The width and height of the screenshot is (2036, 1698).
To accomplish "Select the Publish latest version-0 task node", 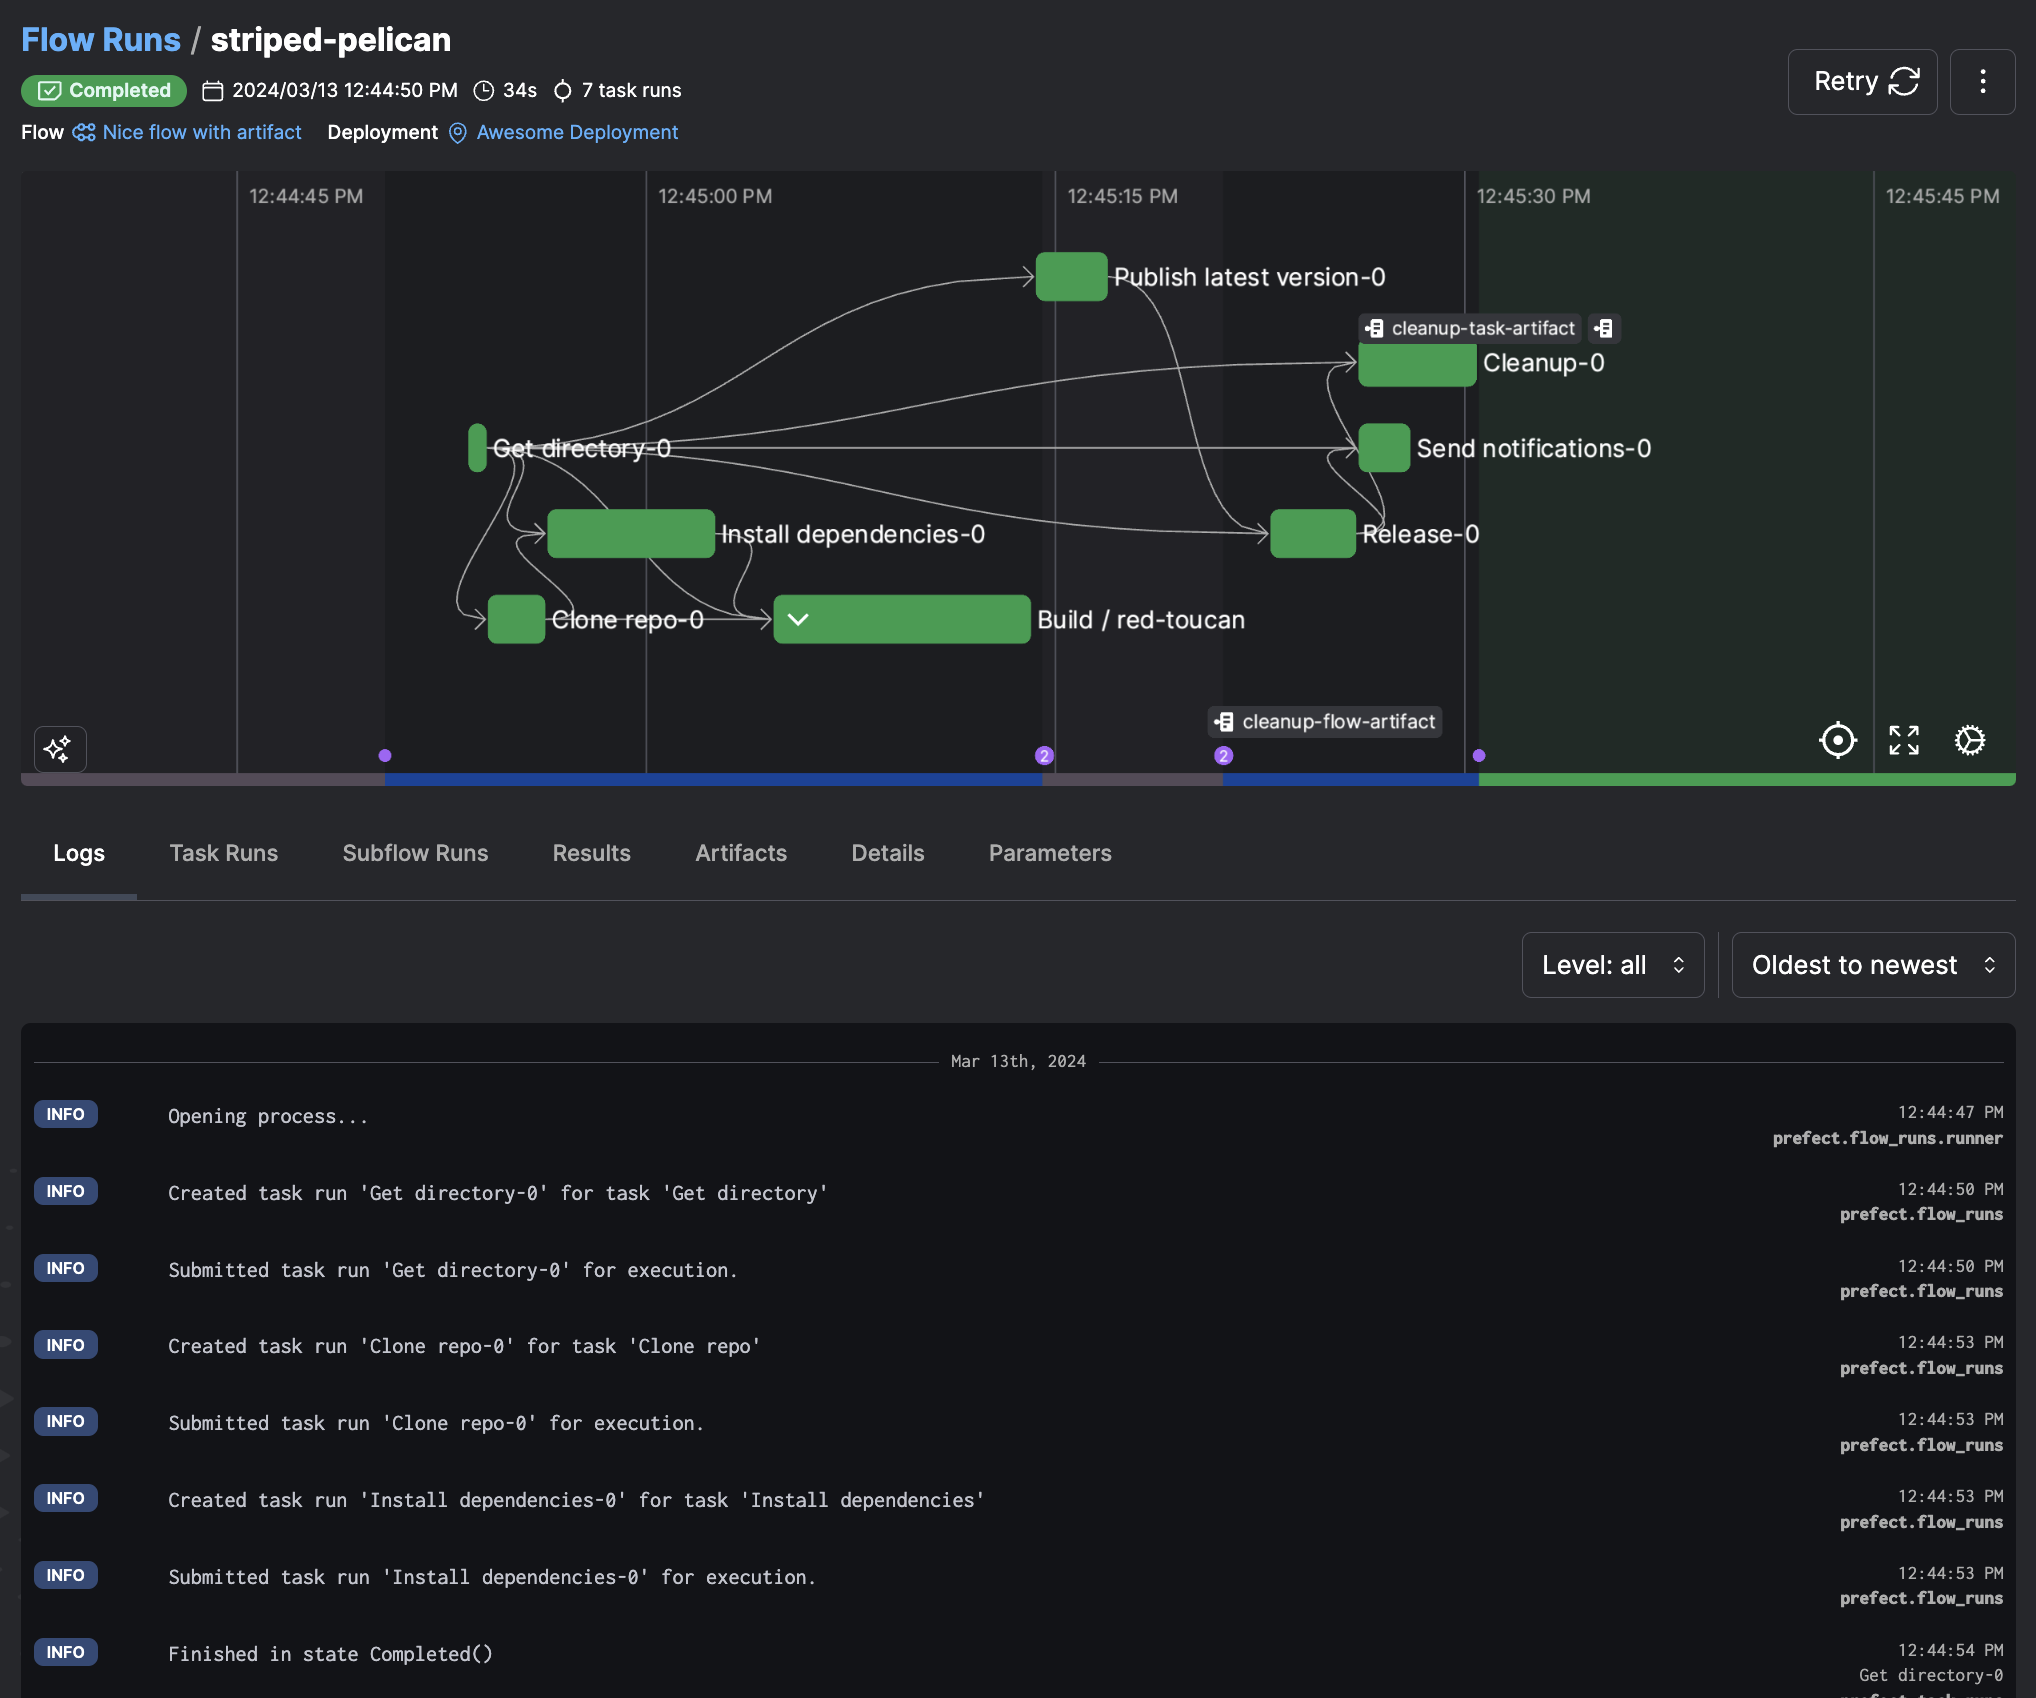I will [x=1071, y=277].
